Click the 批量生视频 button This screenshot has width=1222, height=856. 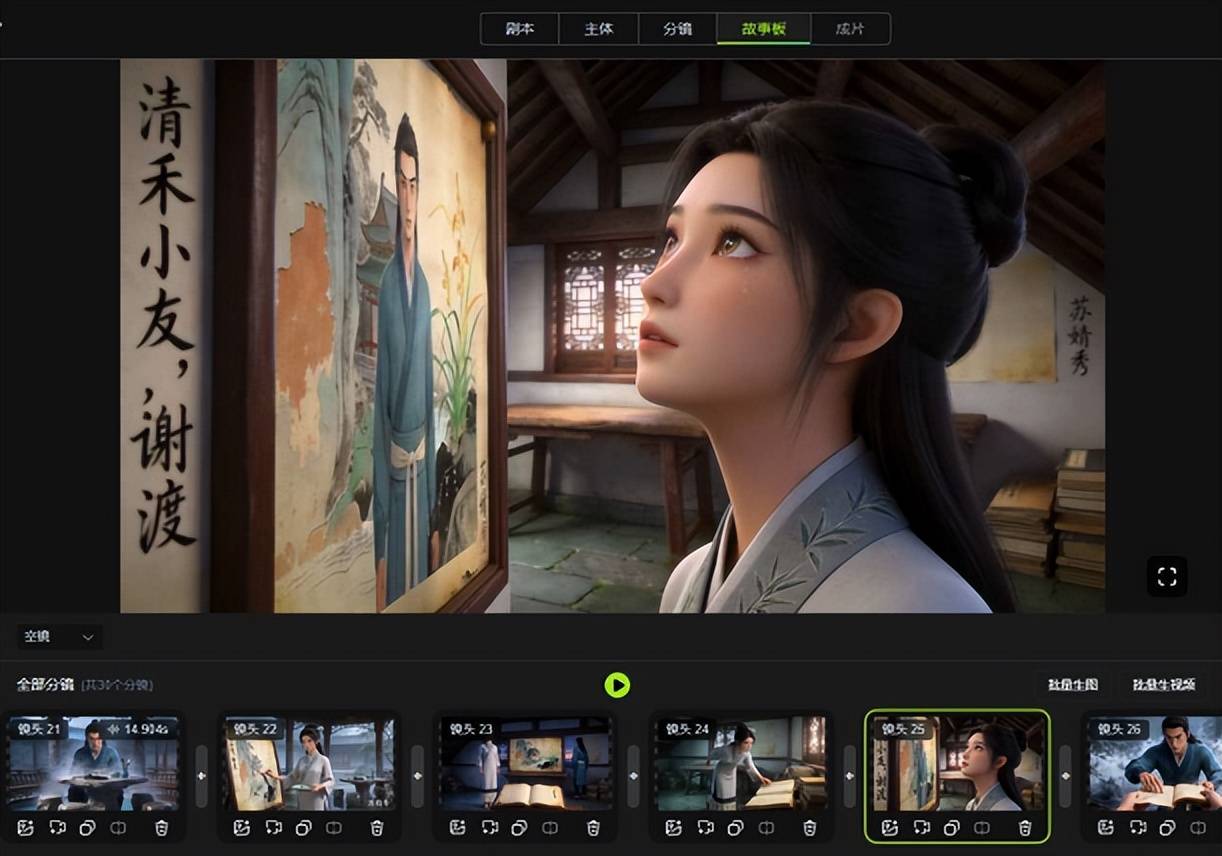pyautogui.click(x=1164, y=685)
